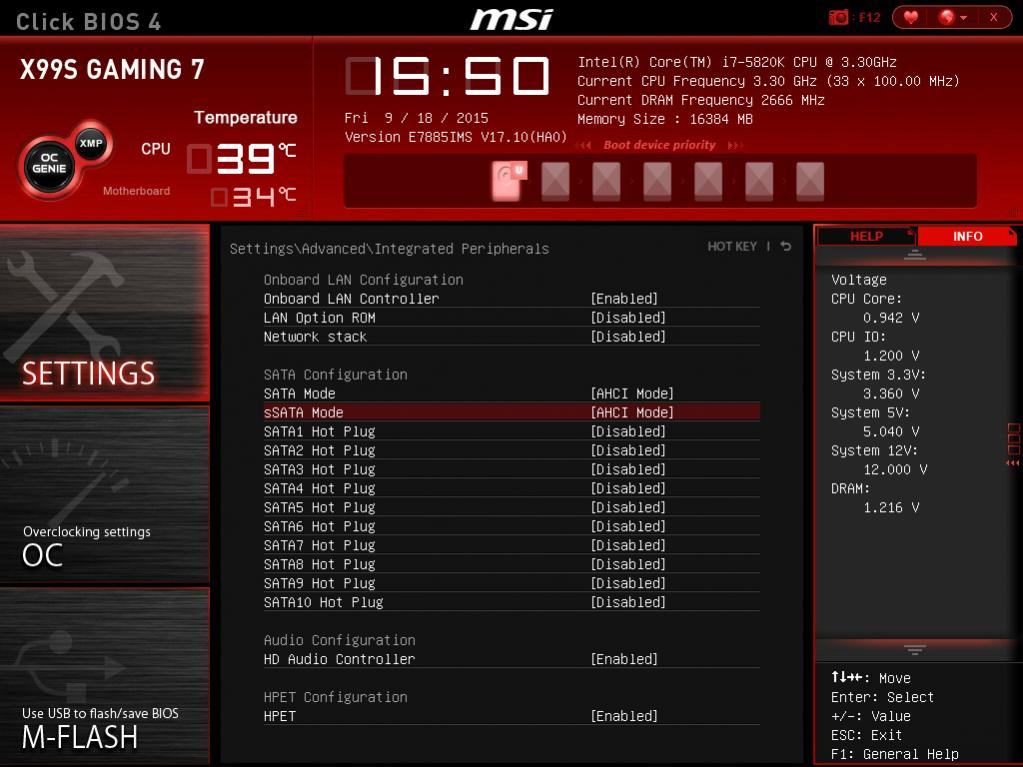Select the Onboard LAN Configuration heading
Viewport: 1023px width, 767px height.
point(363,280)
